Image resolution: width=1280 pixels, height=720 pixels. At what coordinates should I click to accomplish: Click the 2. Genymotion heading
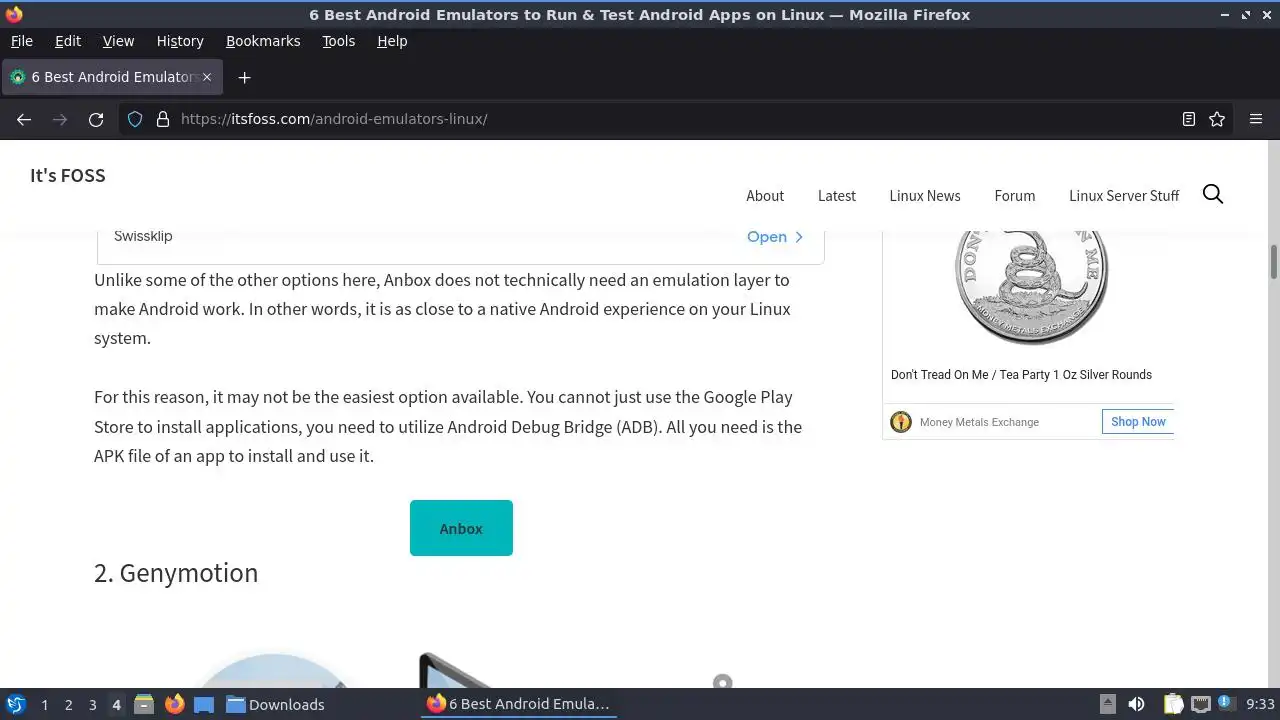pyautogui.click(x=176, y=573)
